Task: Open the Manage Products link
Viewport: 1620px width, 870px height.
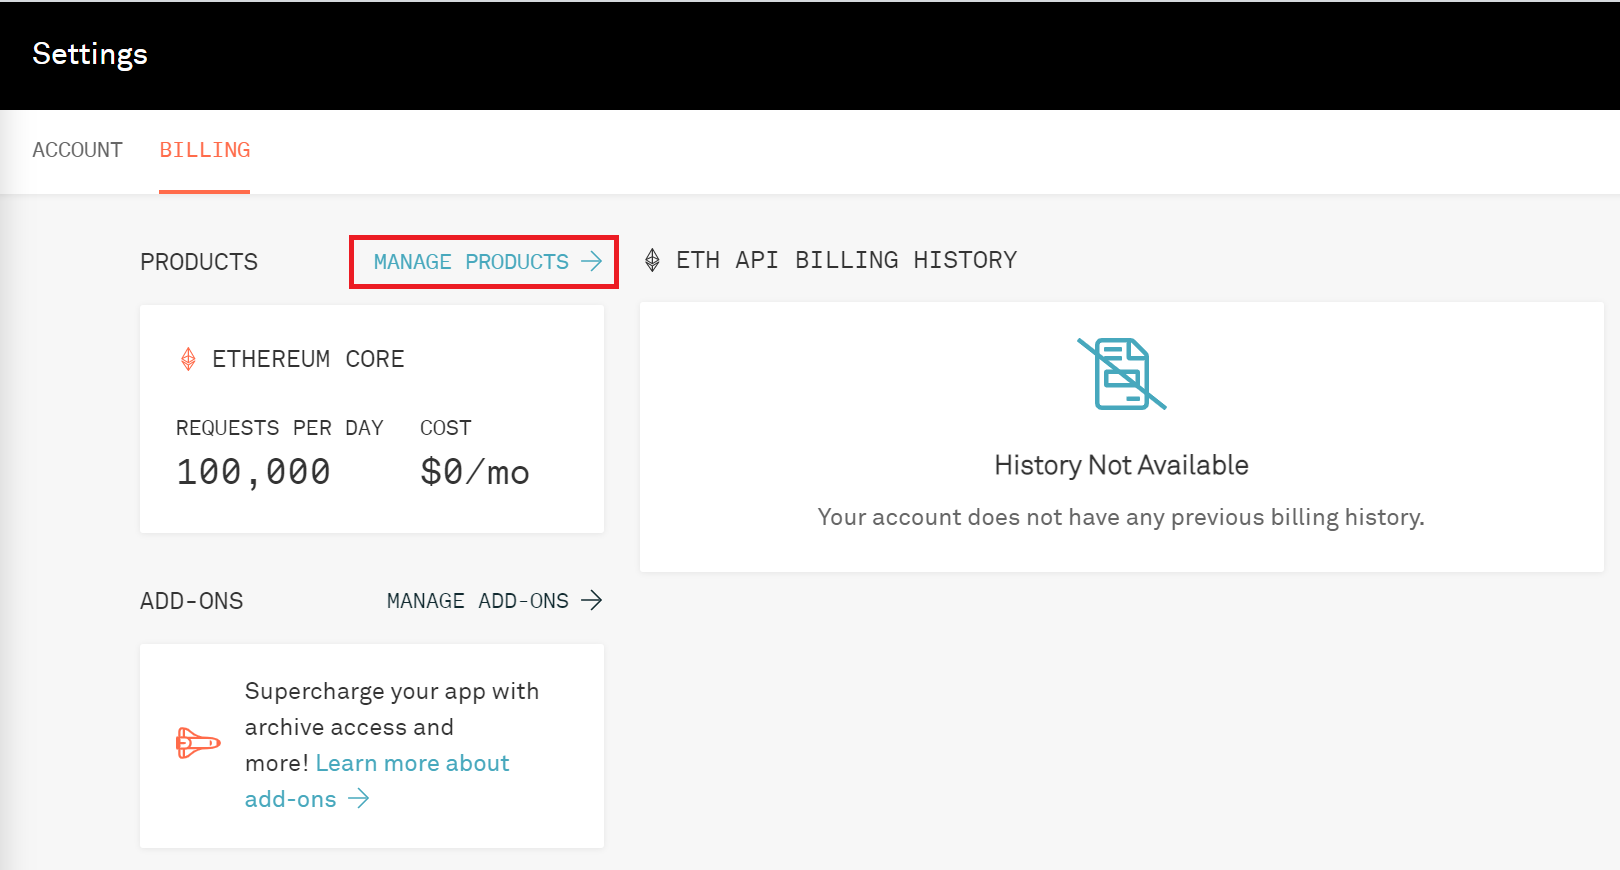Action: (487, 262)
